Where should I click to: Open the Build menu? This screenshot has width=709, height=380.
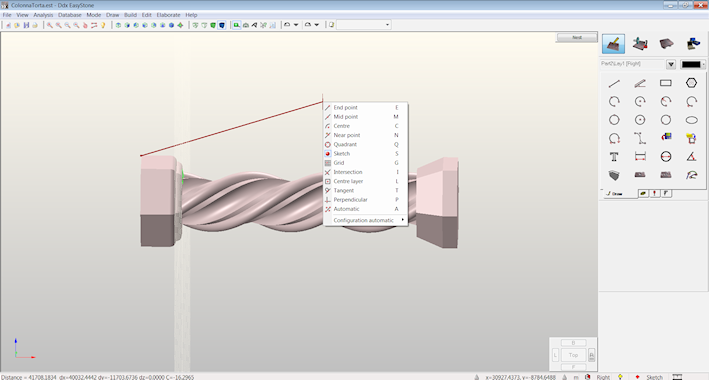[x=130, y=15]
